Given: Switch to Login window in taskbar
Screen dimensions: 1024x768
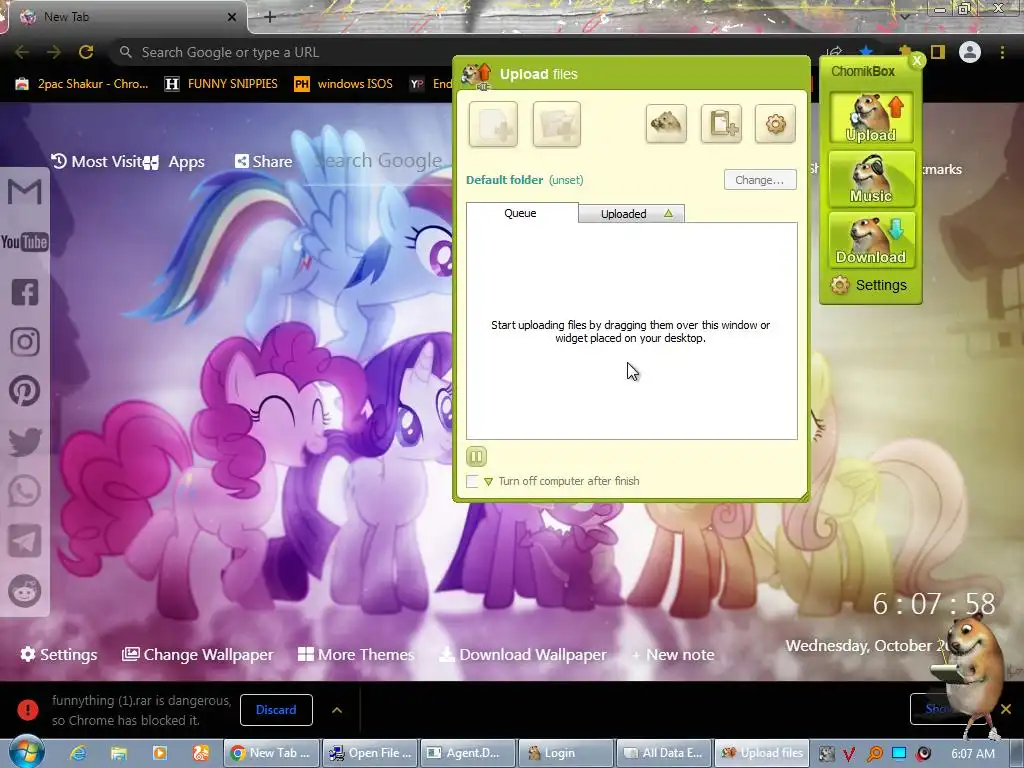Looking at the screenshot, I should (x=566, y=753).
